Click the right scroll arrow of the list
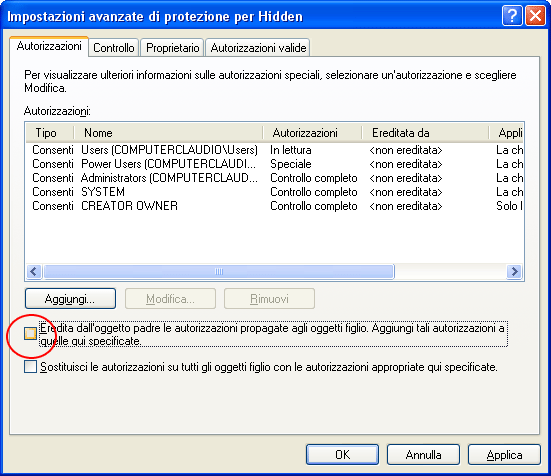This screenshot has width=551, height=476. click(x=514, y=272)
